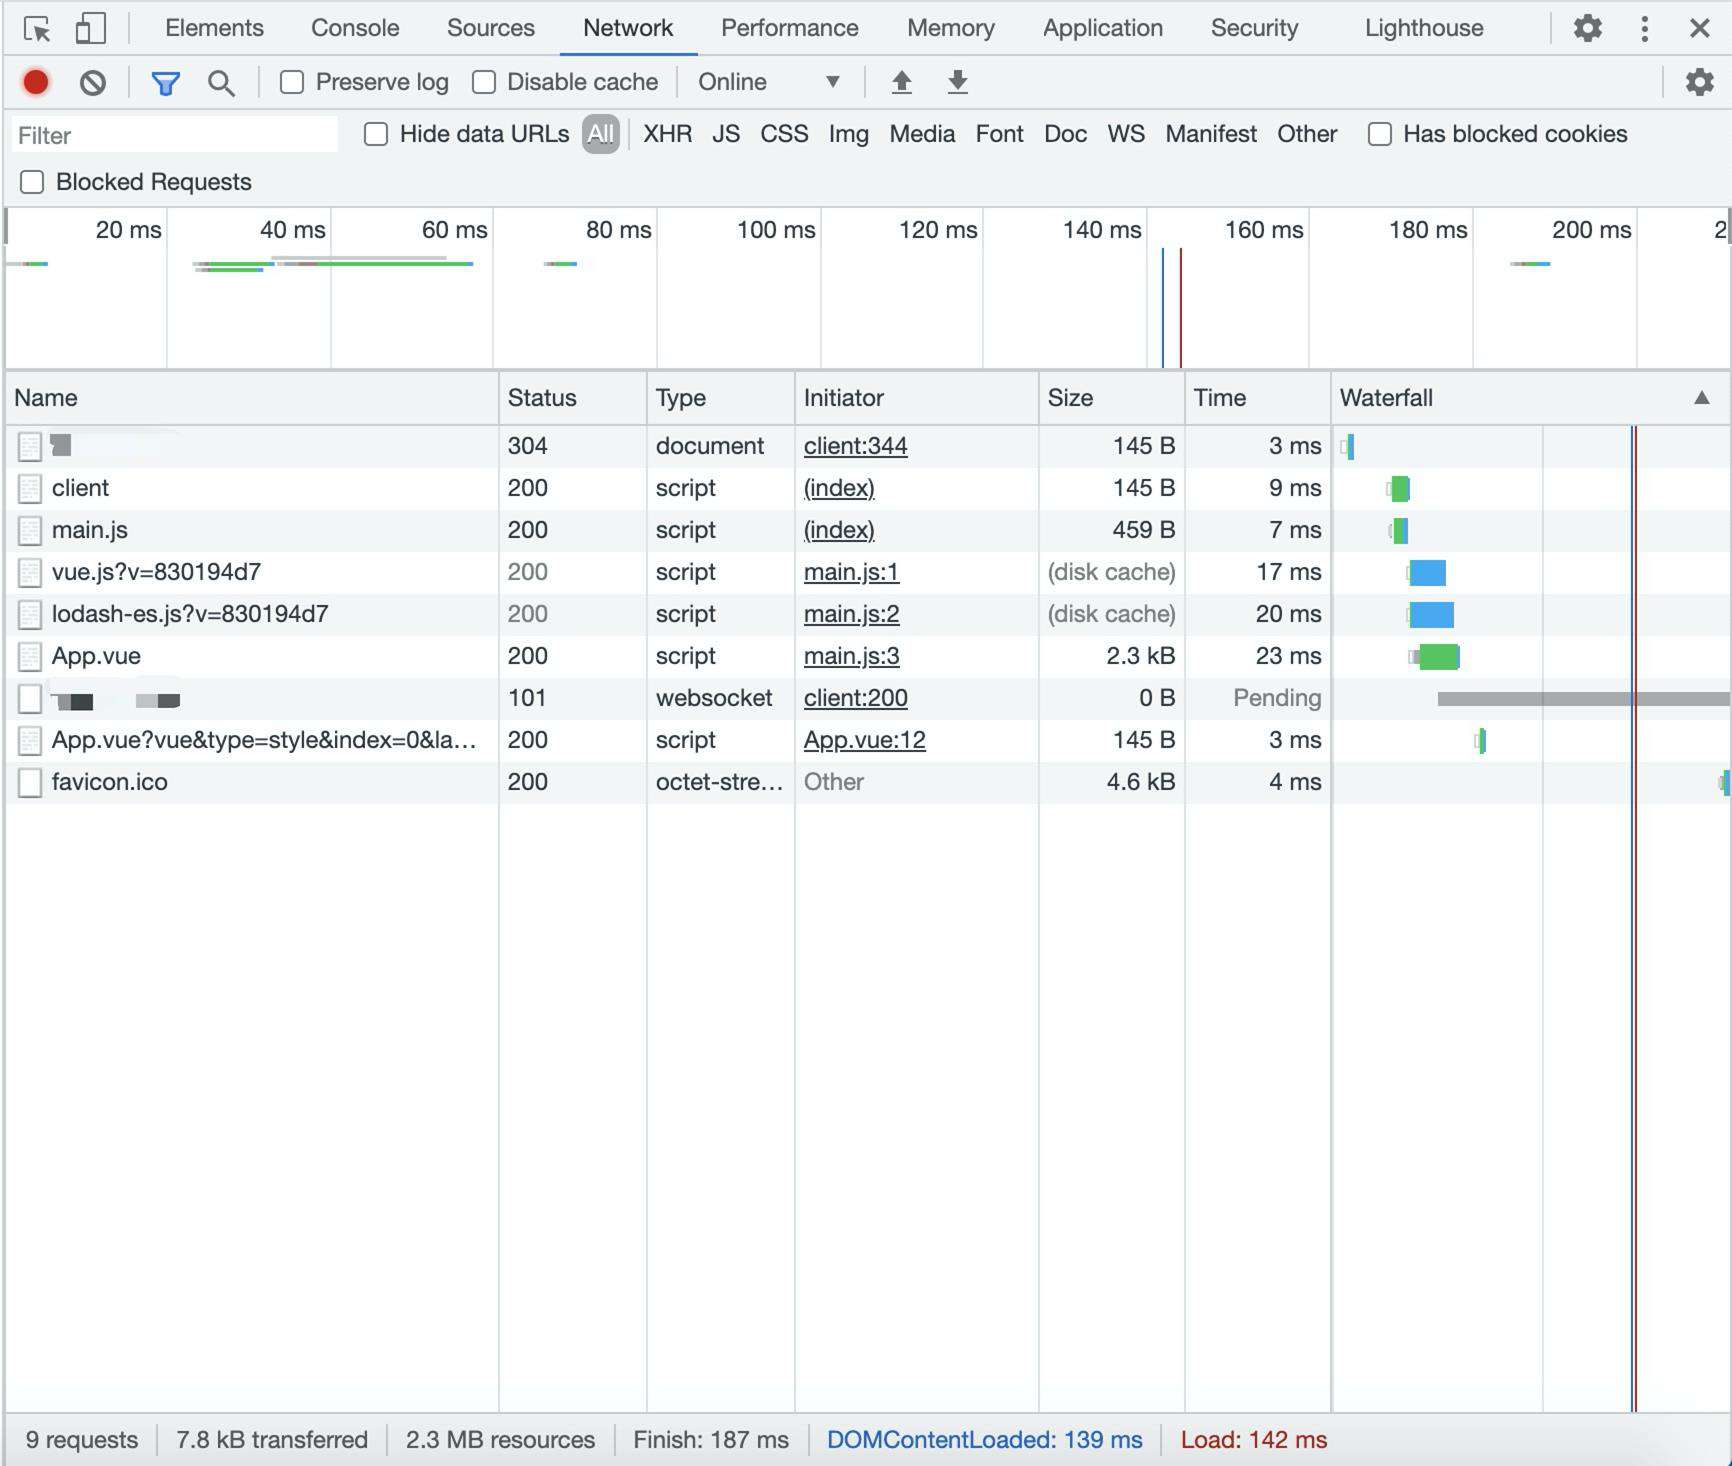Switch to the Elements tab
This screenshot has width=1732, height=1466.
point(214,28)
